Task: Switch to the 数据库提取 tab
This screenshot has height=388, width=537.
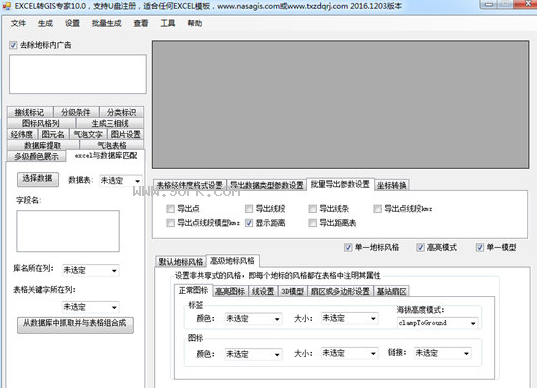Action: tap(42, 145)
